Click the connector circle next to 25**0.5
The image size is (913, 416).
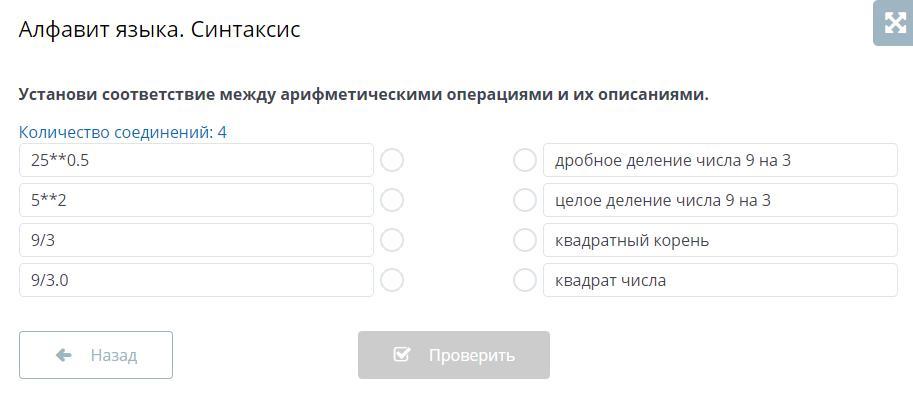[392, 160]
